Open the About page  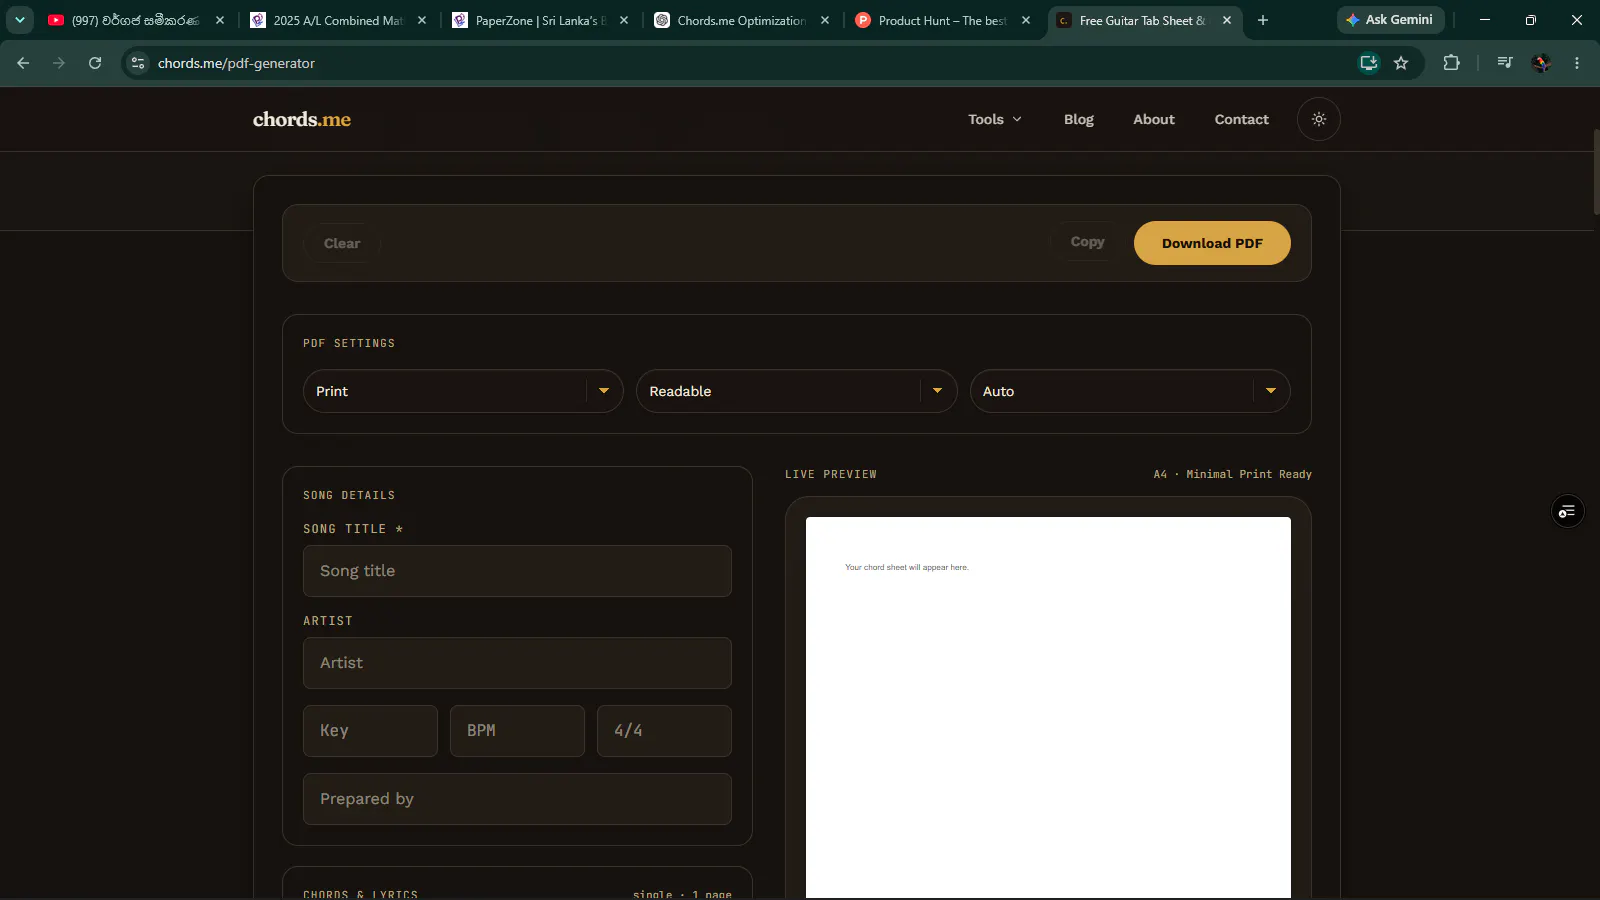(x=1153, y=119)
